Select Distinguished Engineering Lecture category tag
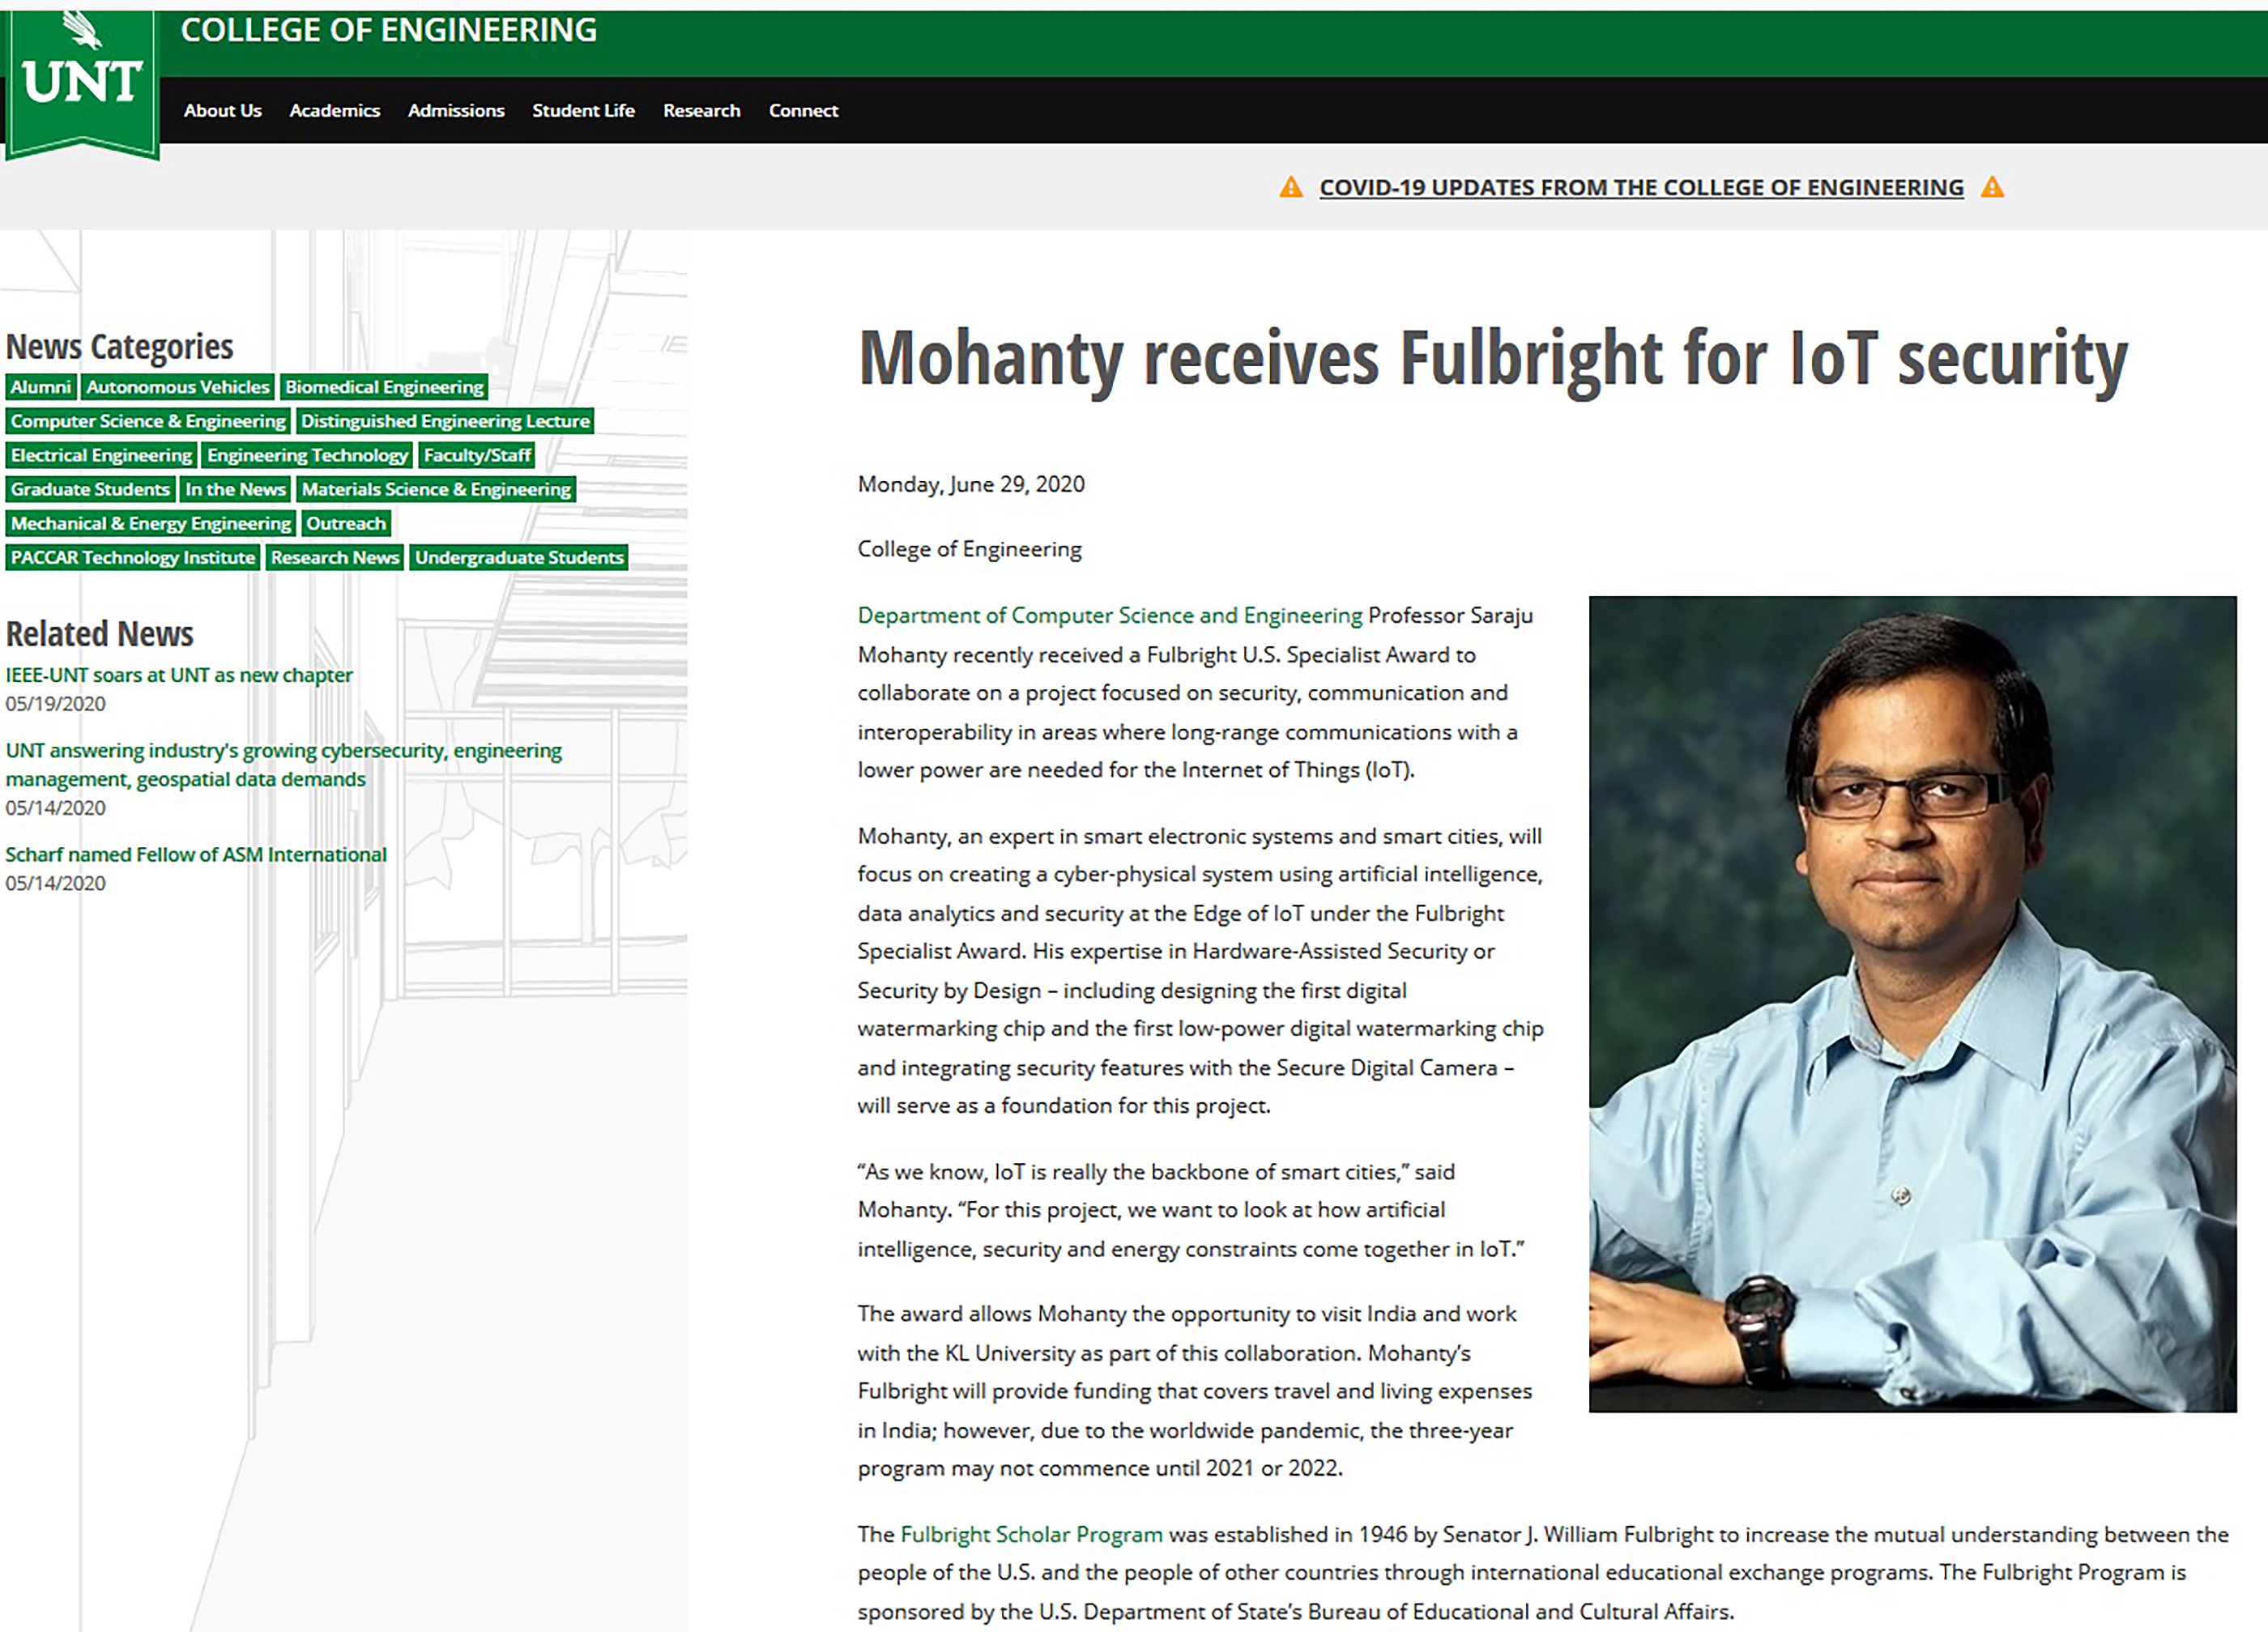Image resolution: width=2268 pixels, height=1632 pixels. (x=445, y=421)
